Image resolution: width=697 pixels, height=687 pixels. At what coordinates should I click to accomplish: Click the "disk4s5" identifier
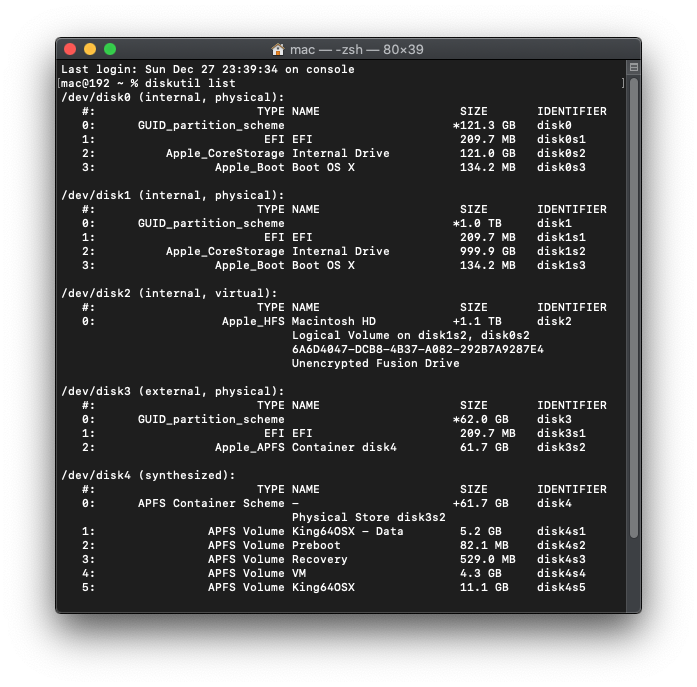(561, 587)
